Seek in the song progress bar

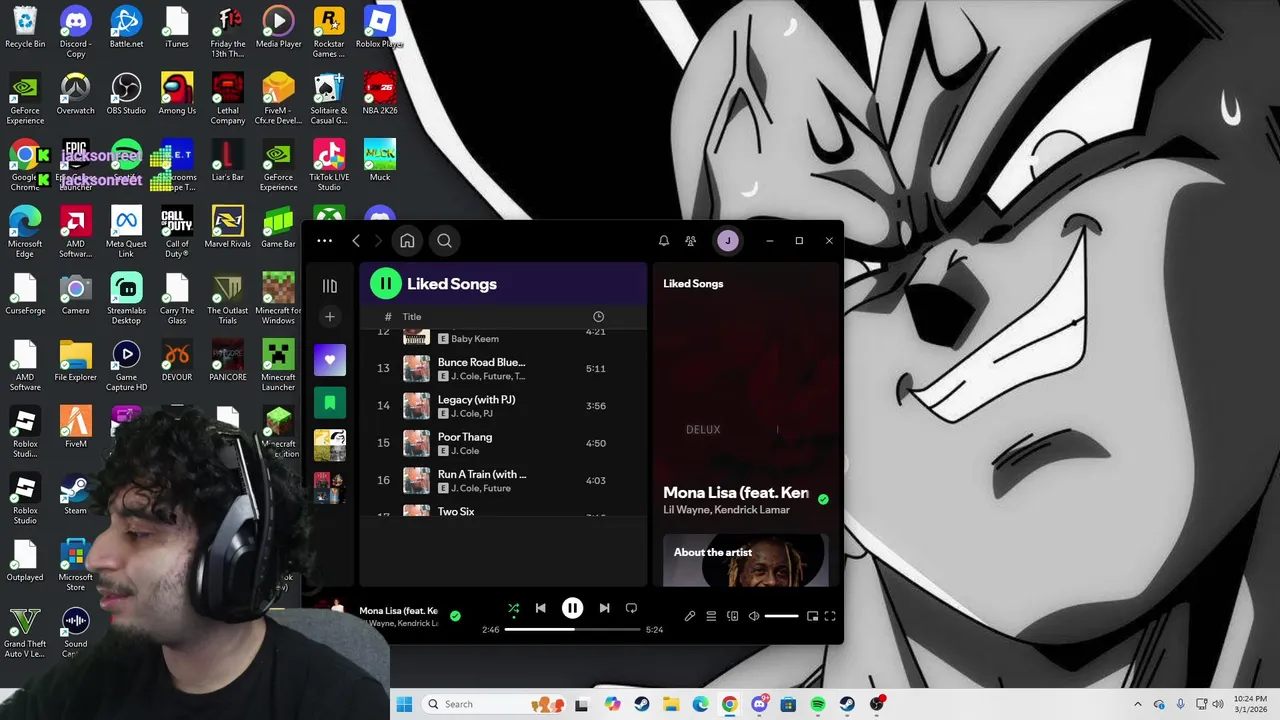572,630
